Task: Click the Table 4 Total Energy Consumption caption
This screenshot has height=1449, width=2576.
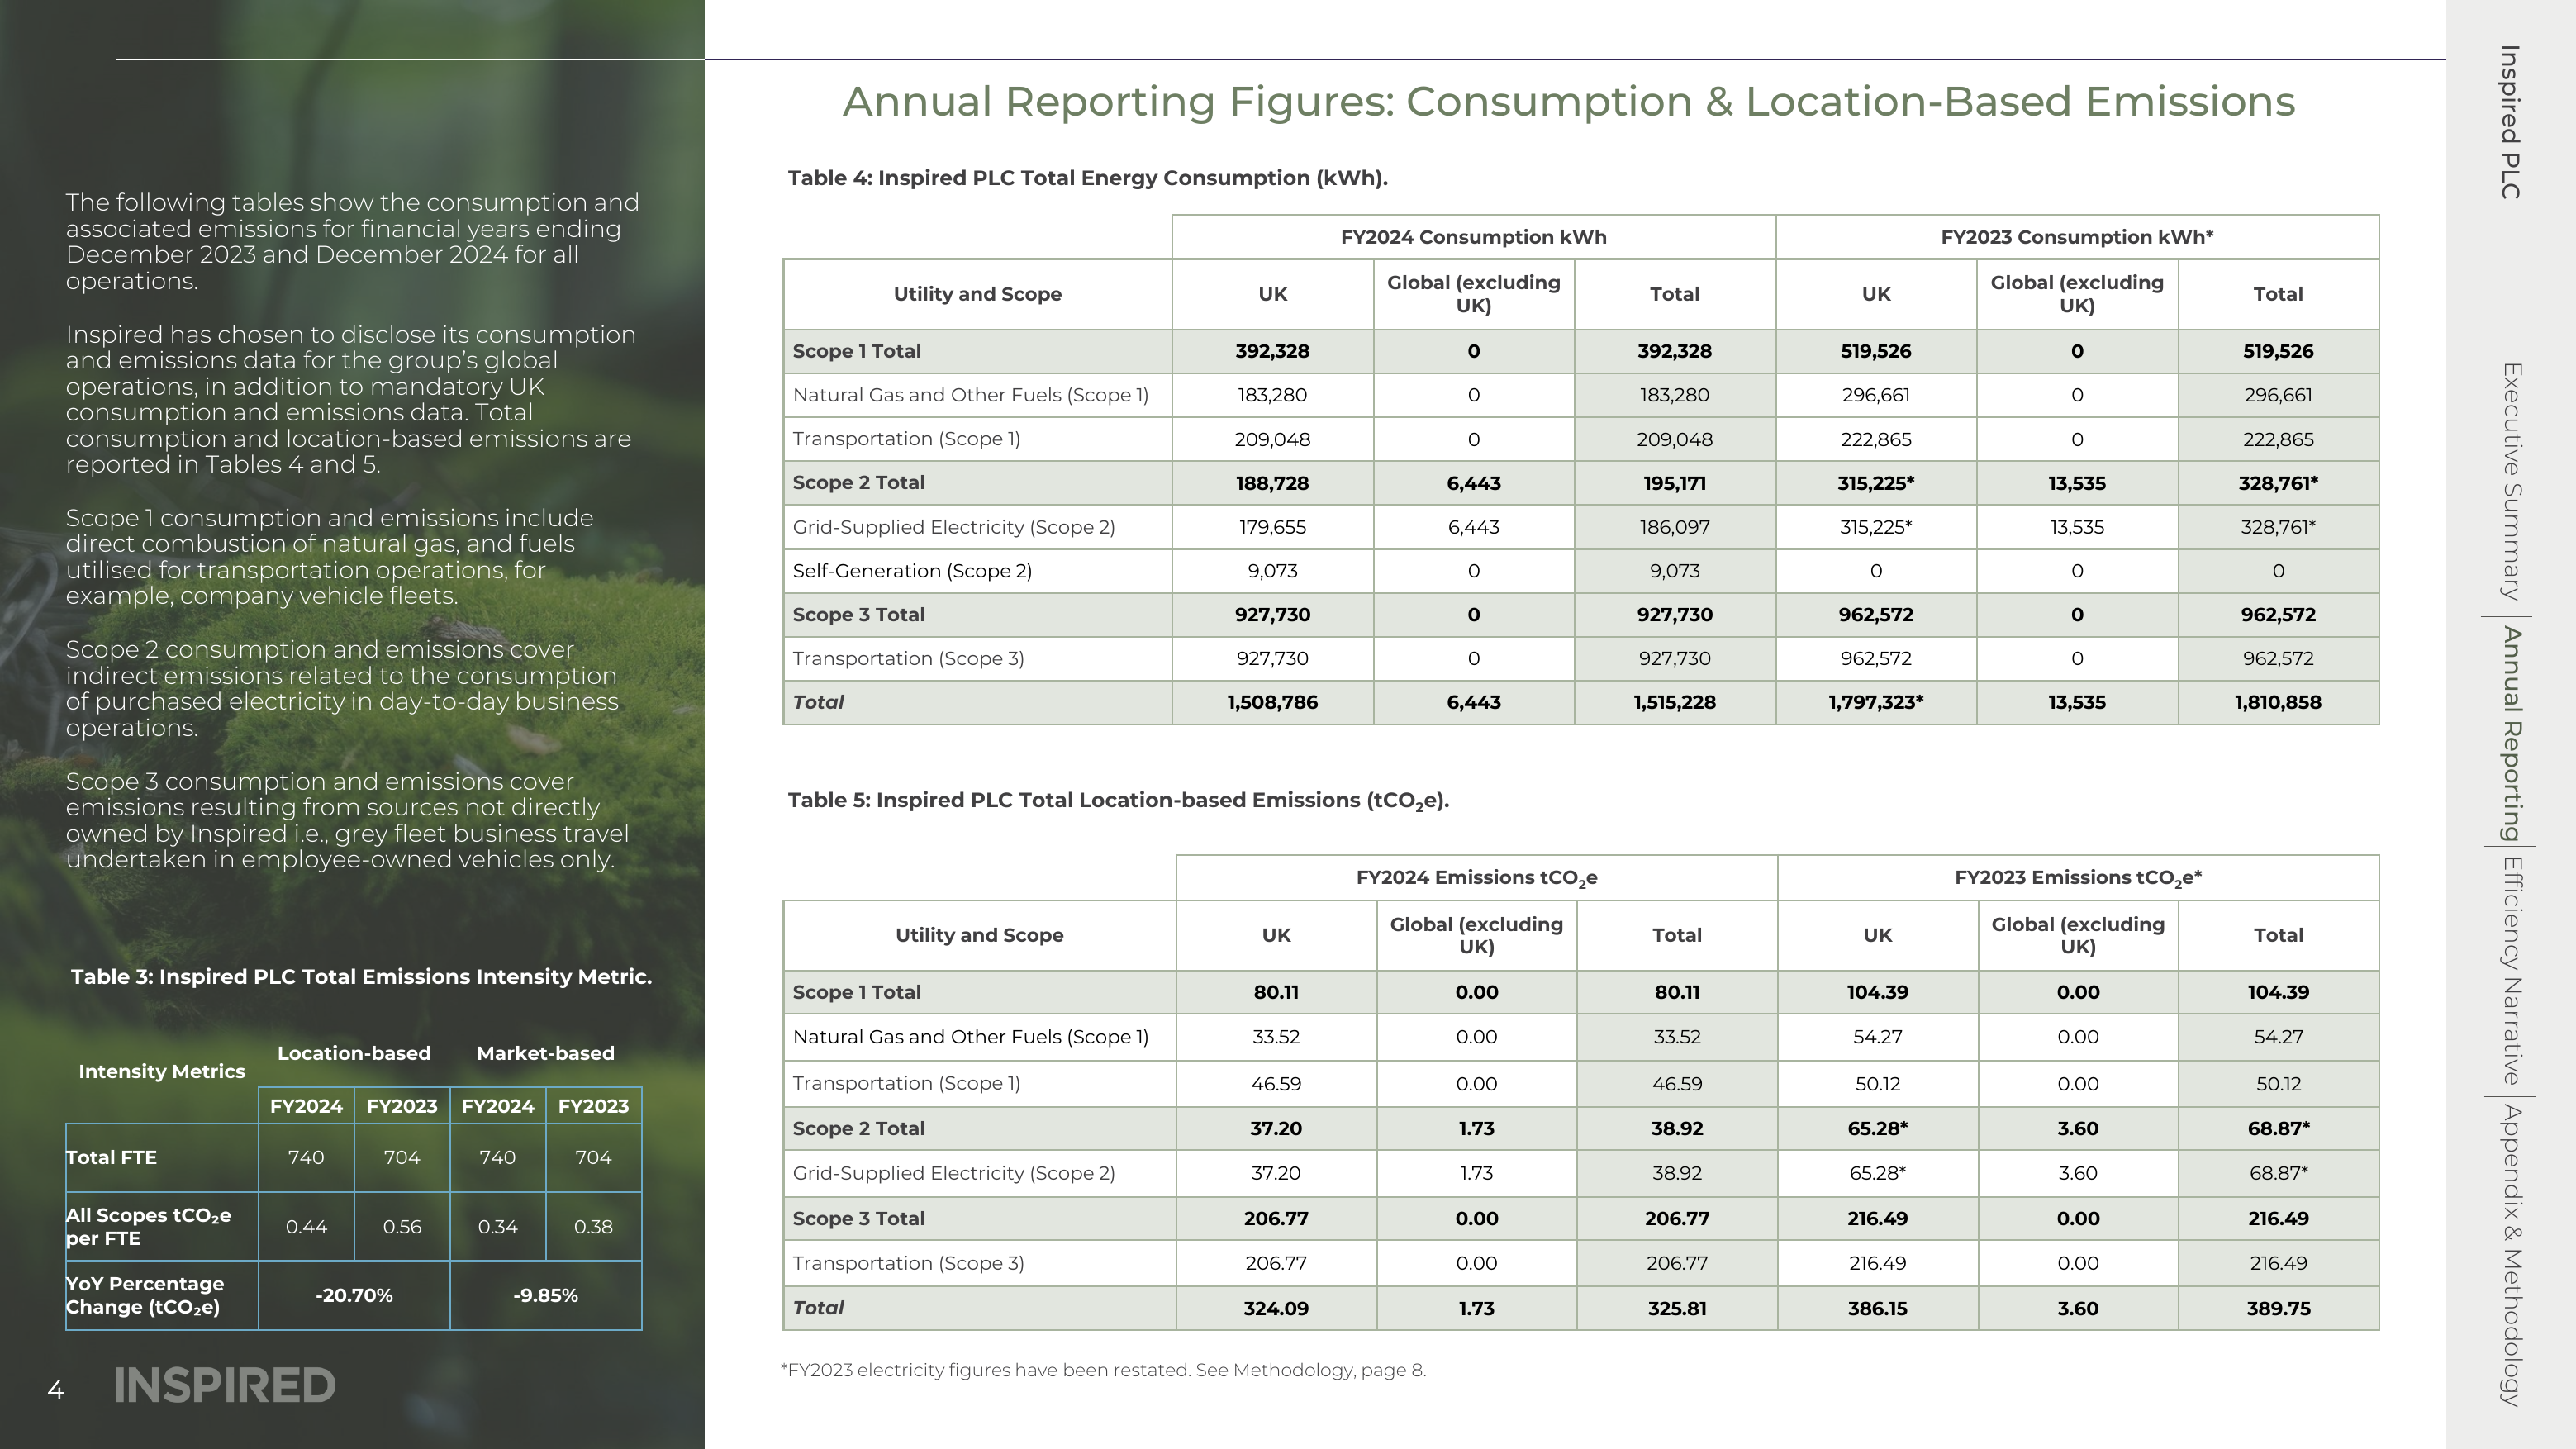Action: click(x=1088, y=178)
